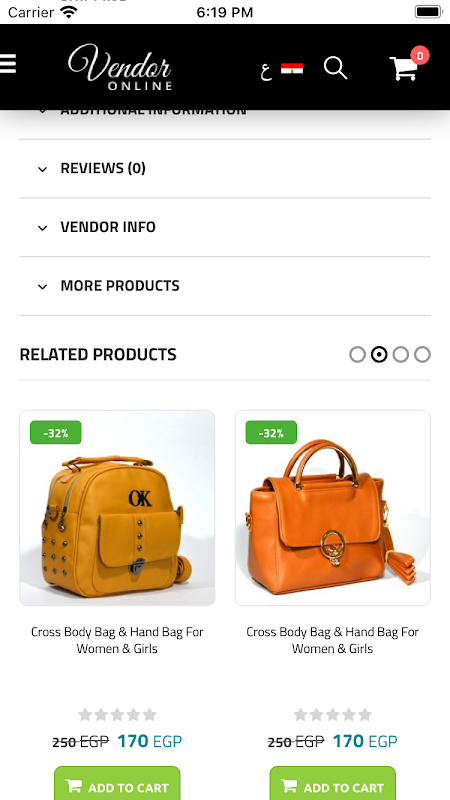Switch language with the Arabic letter icon
The height and width of the screenshot is (800, 450).
tap(266, 71)
